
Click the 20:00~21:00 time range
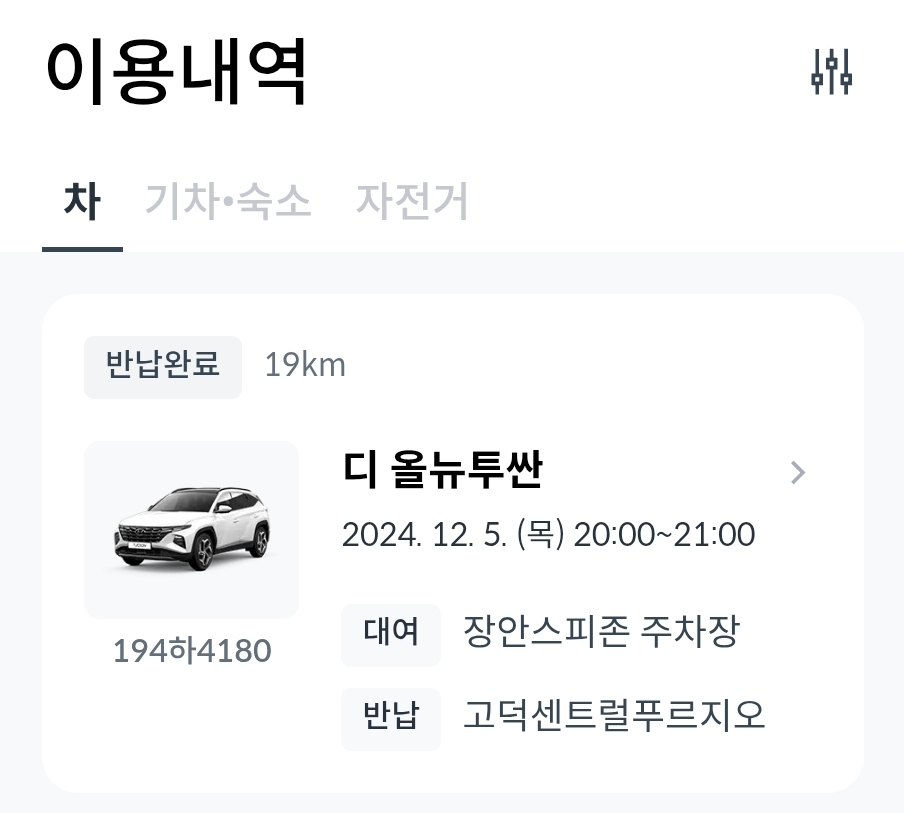[664, 534]
